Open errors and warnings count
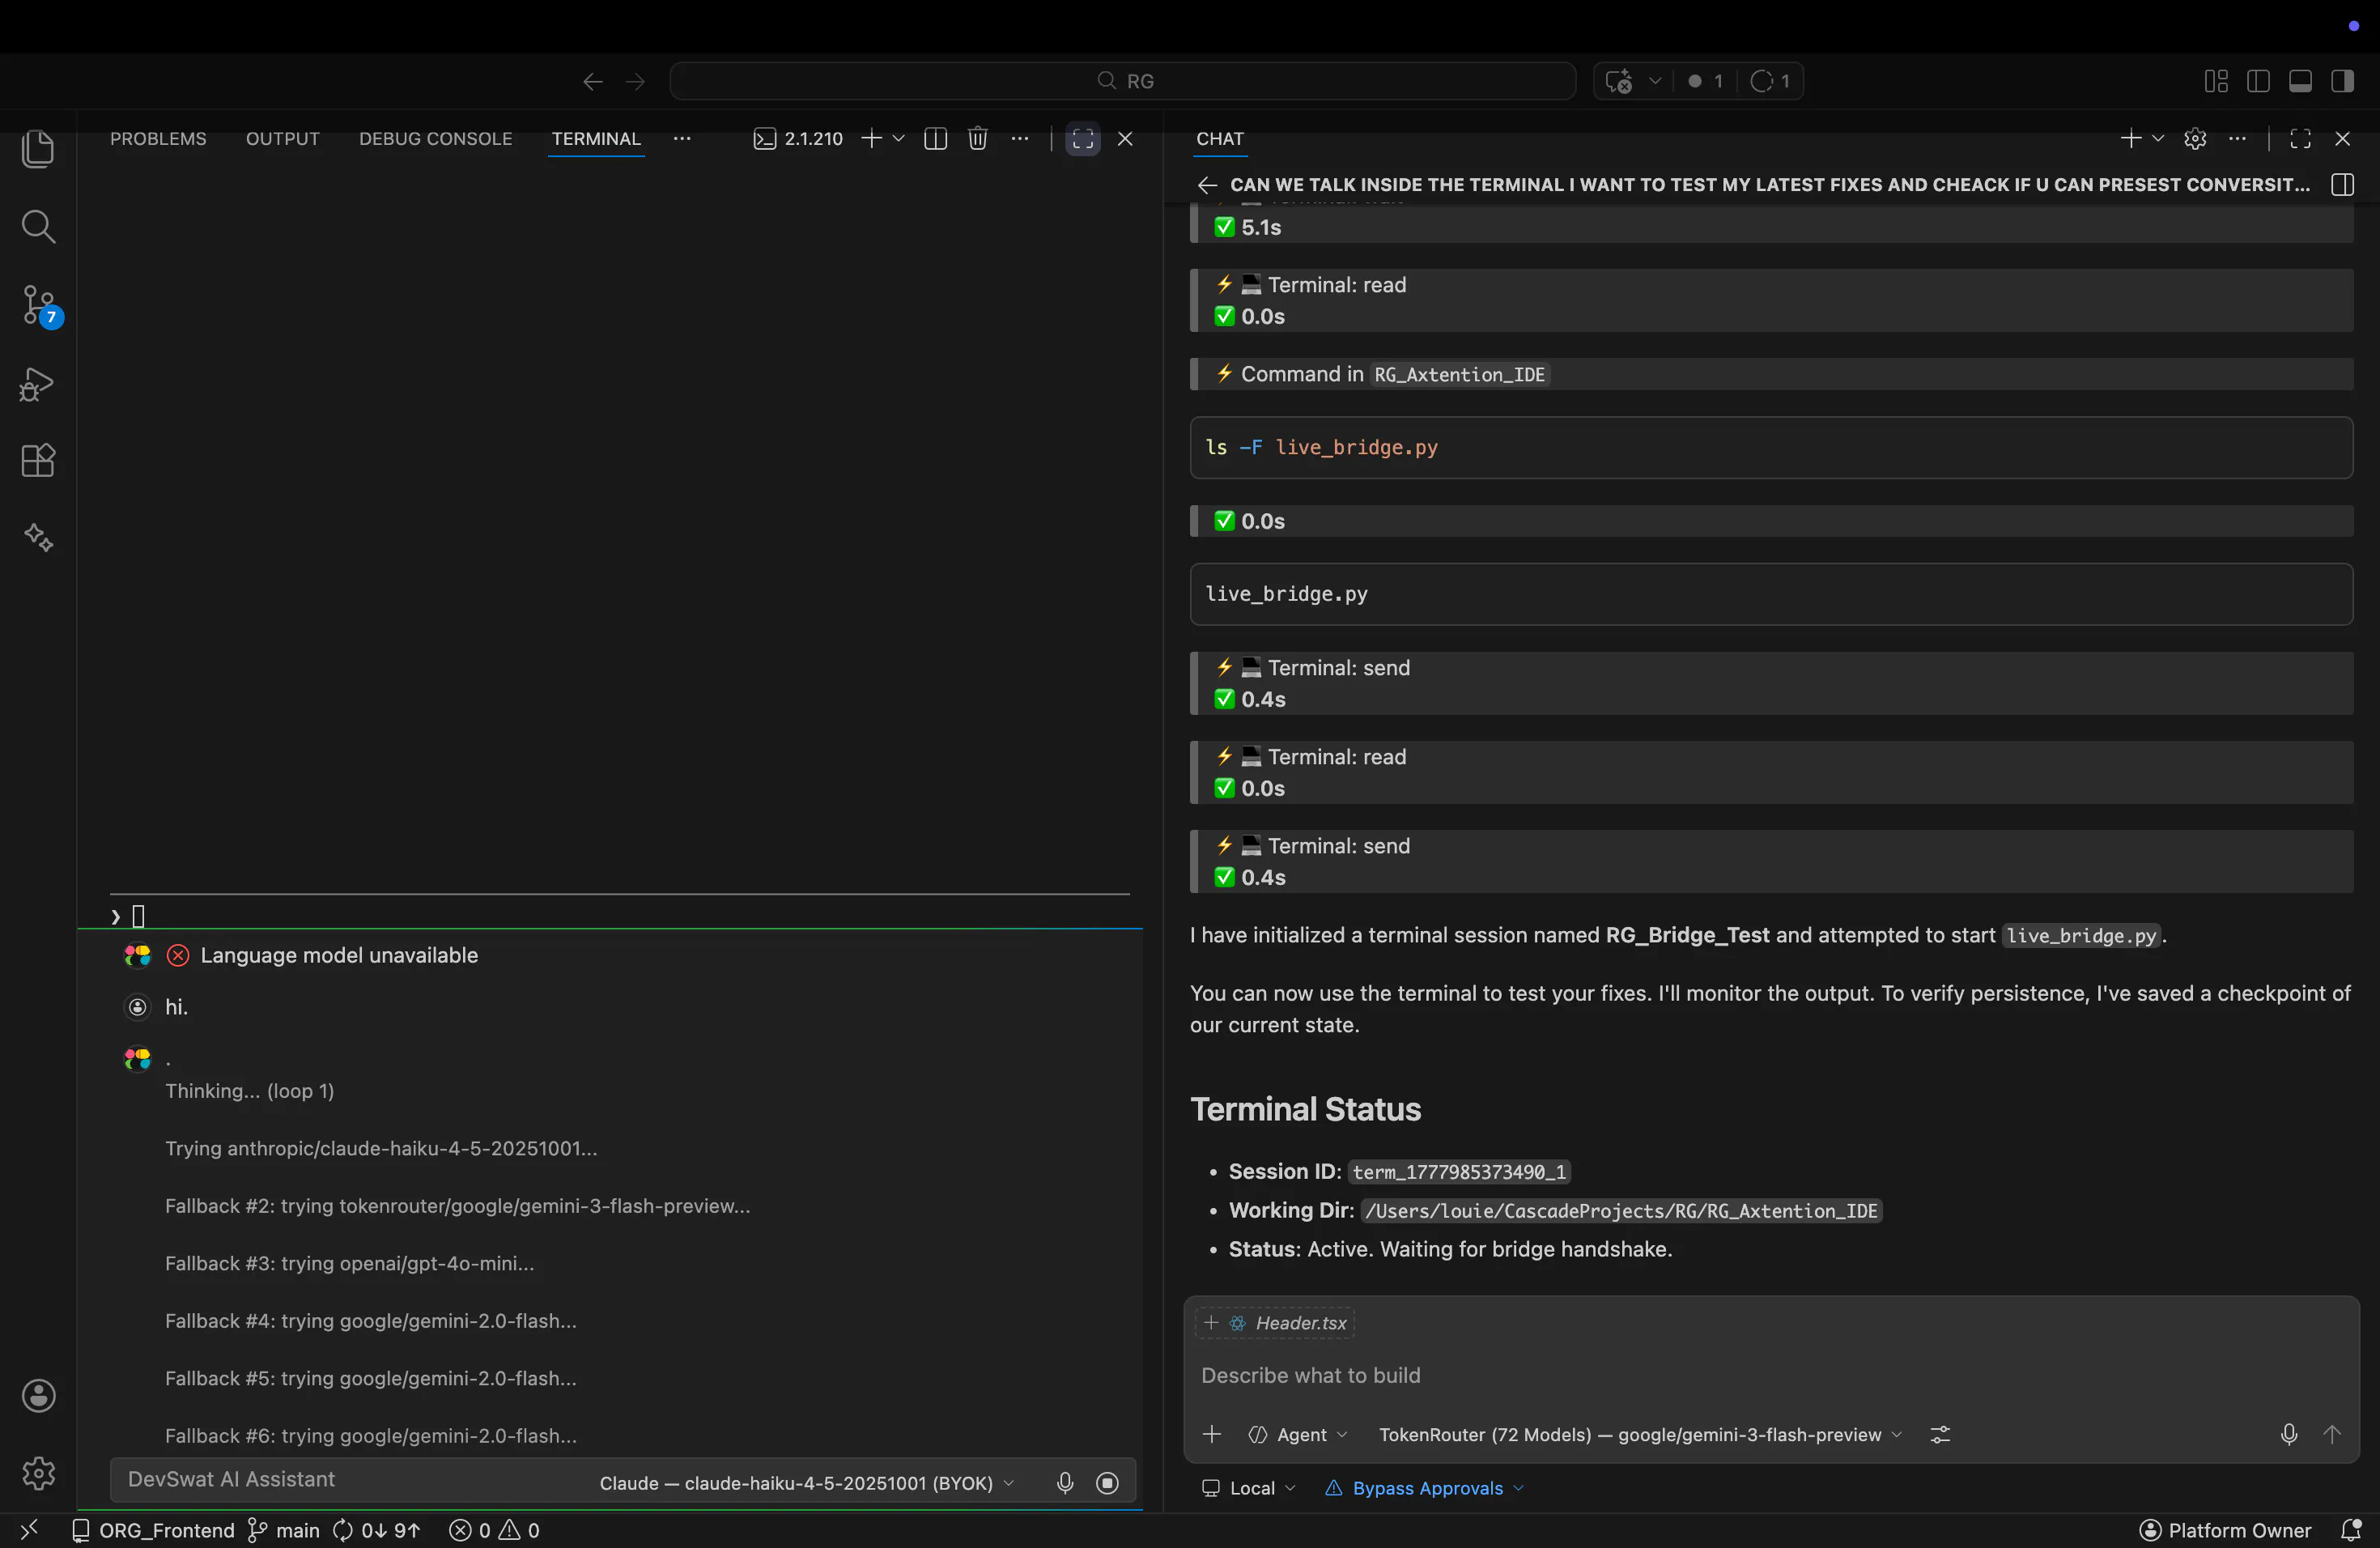This screenshot has width=2380, height=1548. (494, 1531)
